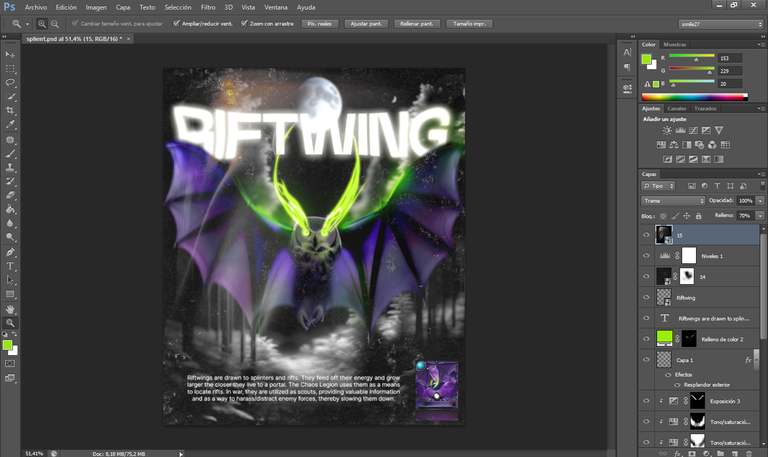Image resolution: width=768 pixels, height=457 pixels.
Task: Toggle 'Zoom con arrastre' checkbox
Action: tap(244, 24)
